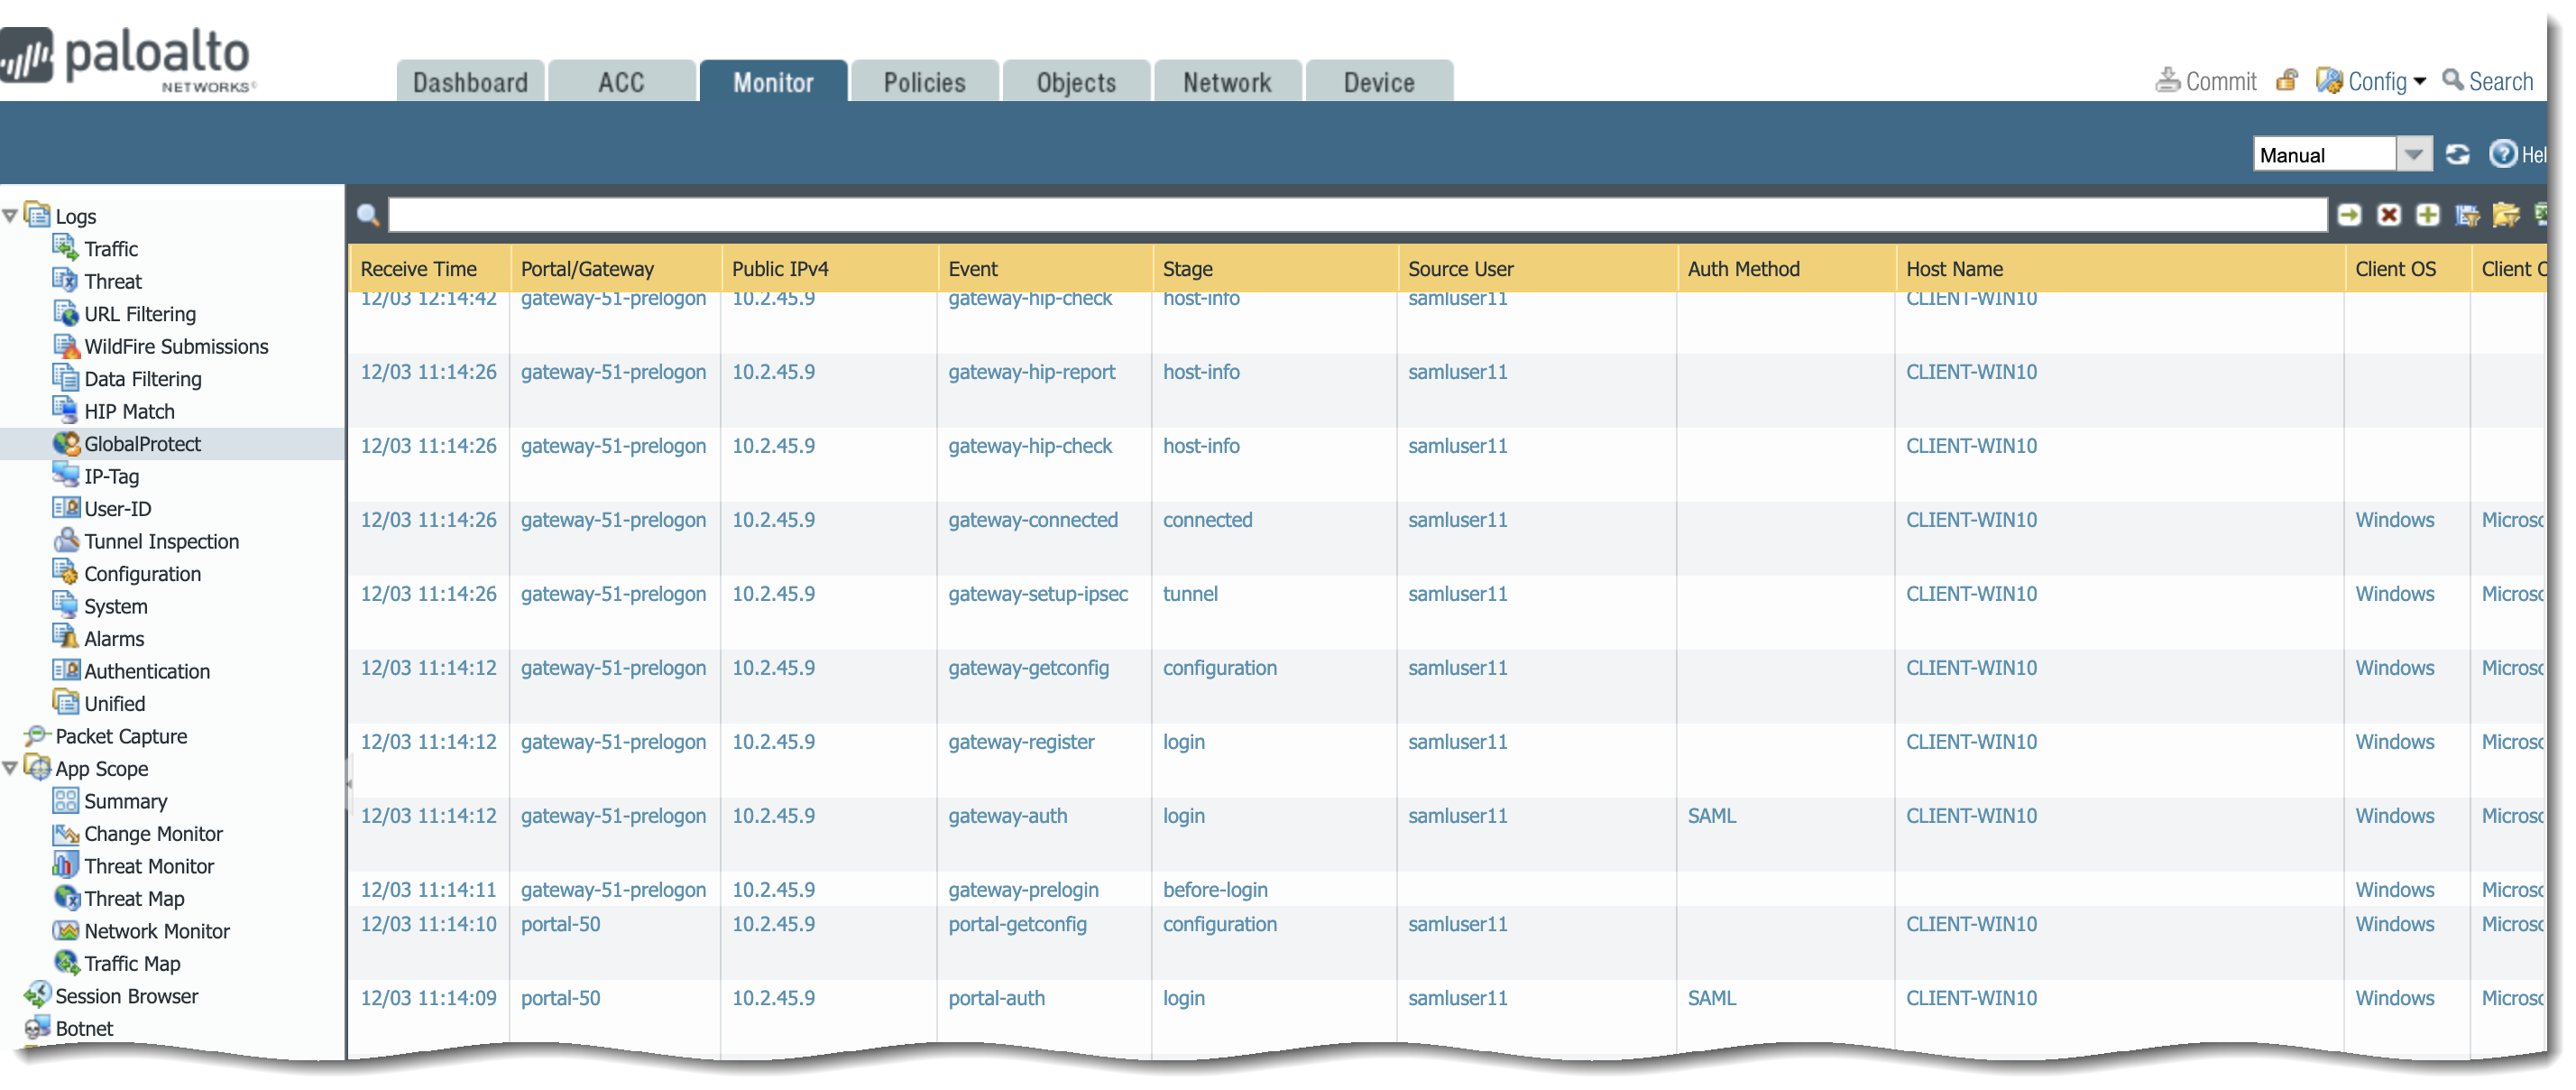Add a filter with the green plus icon
2576x1090 pixels.
[2427, 214]
